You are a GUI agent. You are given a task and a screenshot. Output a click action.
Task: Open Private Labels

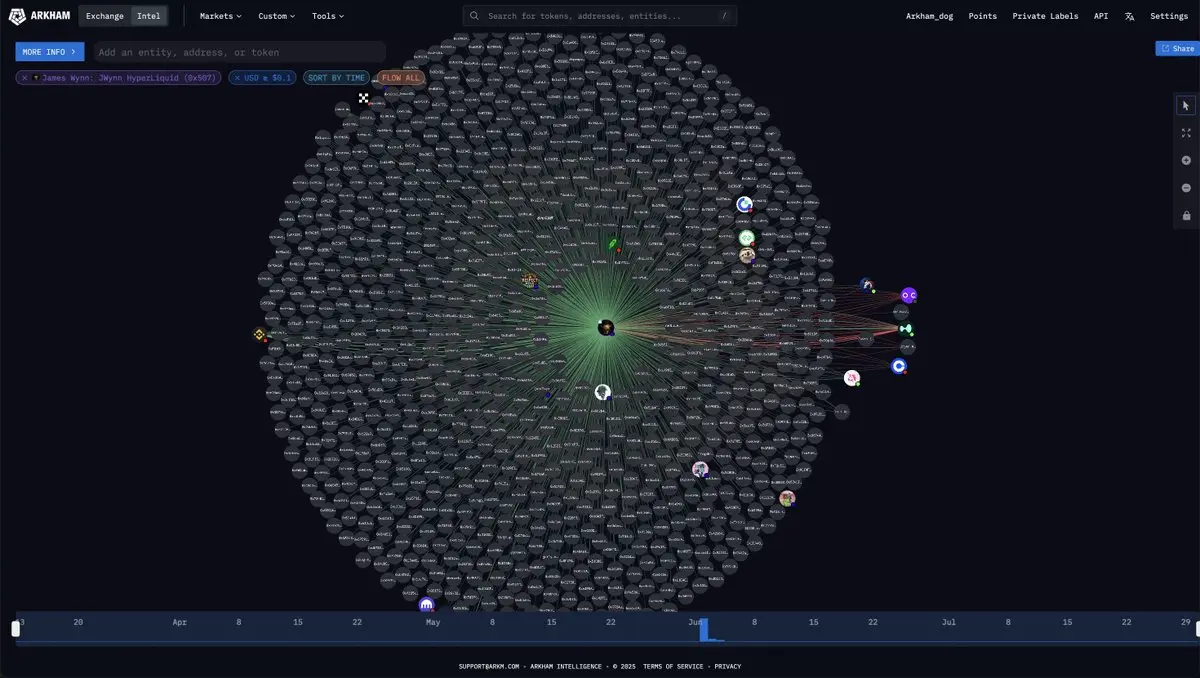[1045, 16]
